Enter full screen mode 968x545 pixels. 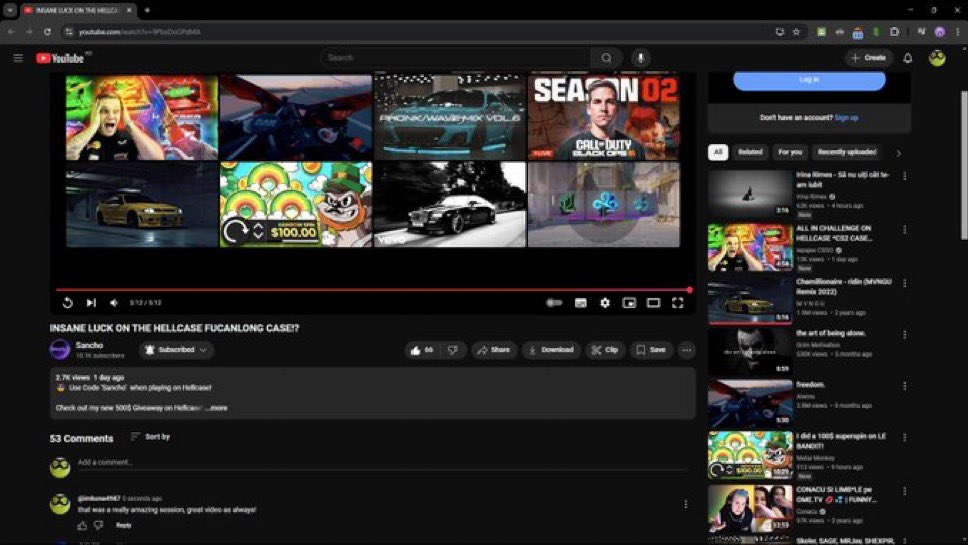[x=677, y=302]
